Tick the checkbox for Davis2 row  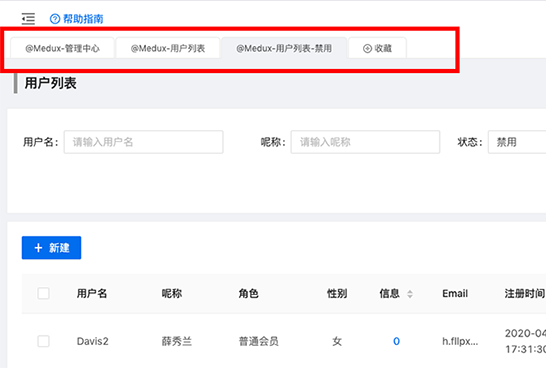click(x=44, y=341)
